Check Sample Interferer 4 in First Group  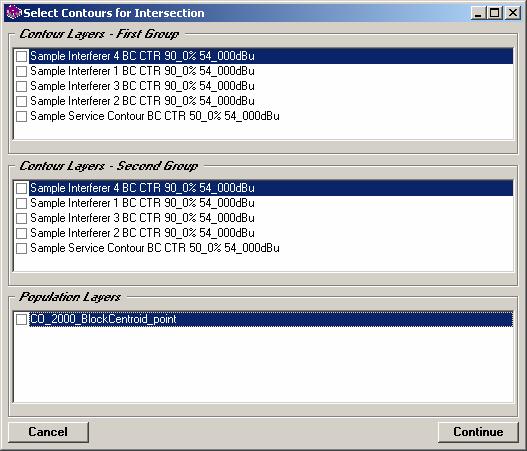pyautogui.click(x=22, y=56)
